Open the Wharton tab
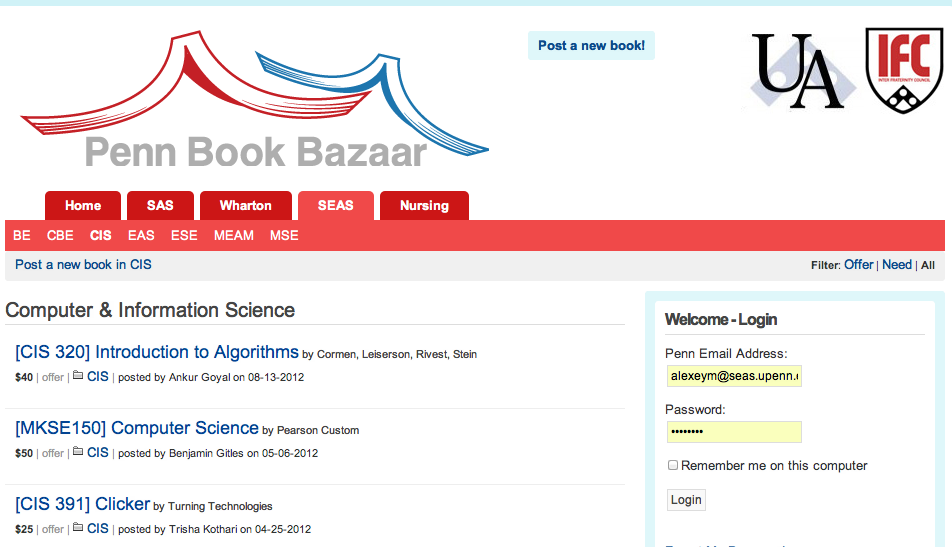 246,206
